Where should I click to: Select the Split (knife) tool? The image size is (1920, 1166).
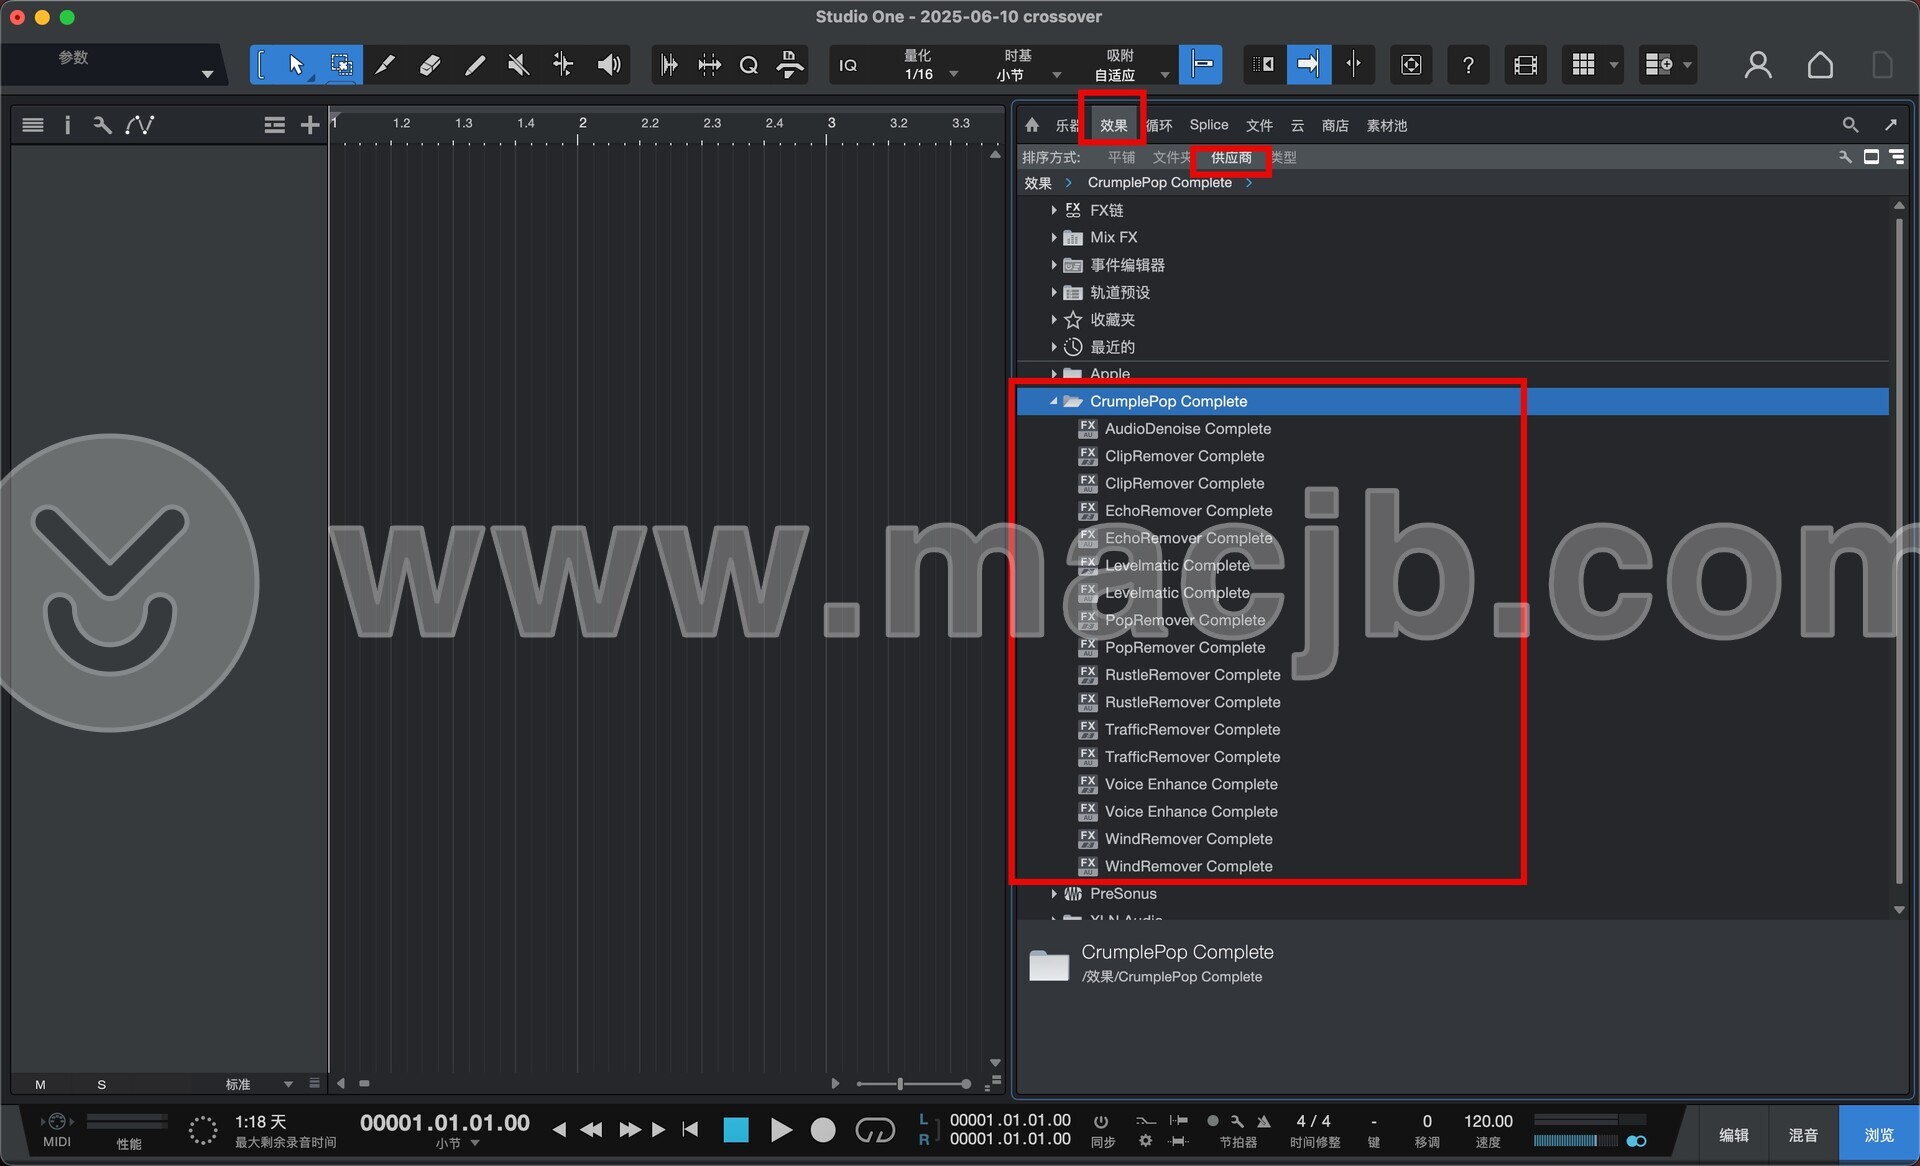pyautogui.click(x=385, y=65)
